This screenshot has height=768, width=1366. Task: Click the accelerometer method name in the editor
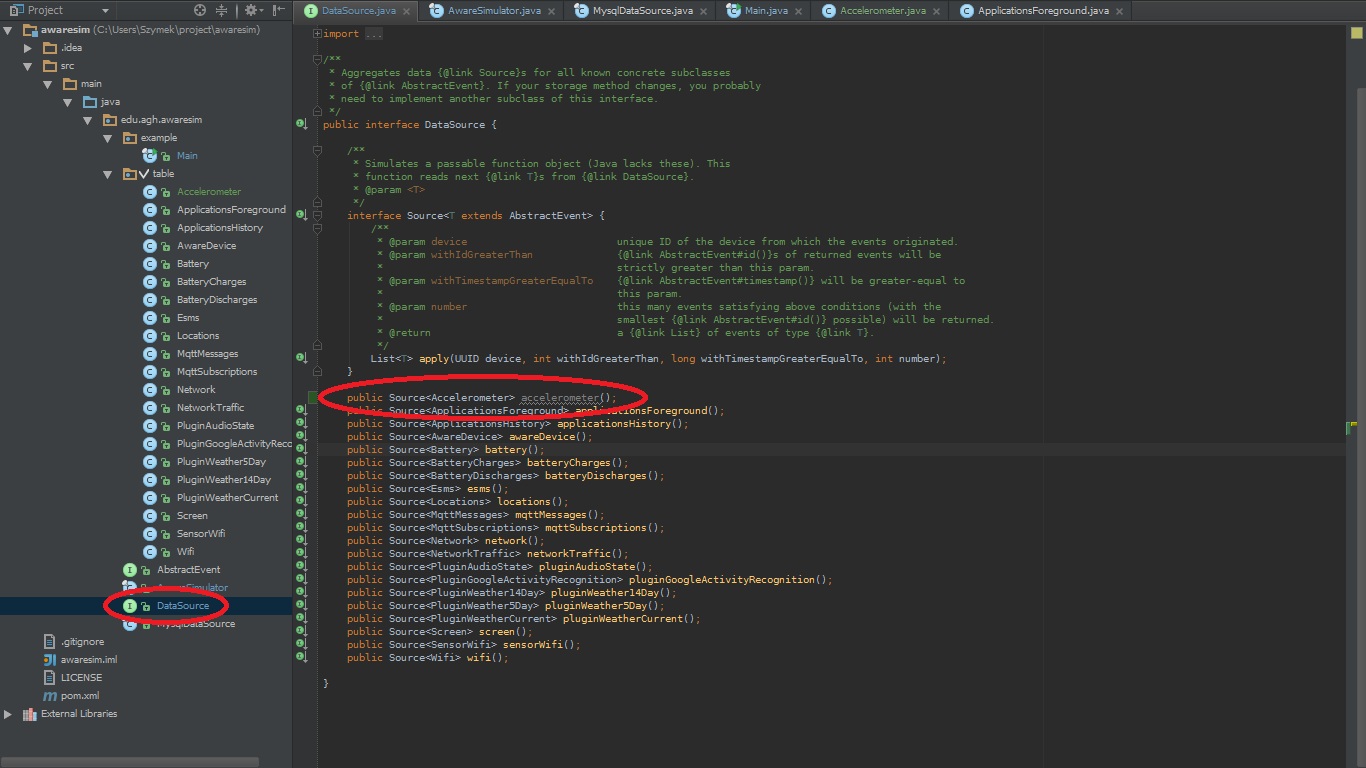tap(560, 398)
